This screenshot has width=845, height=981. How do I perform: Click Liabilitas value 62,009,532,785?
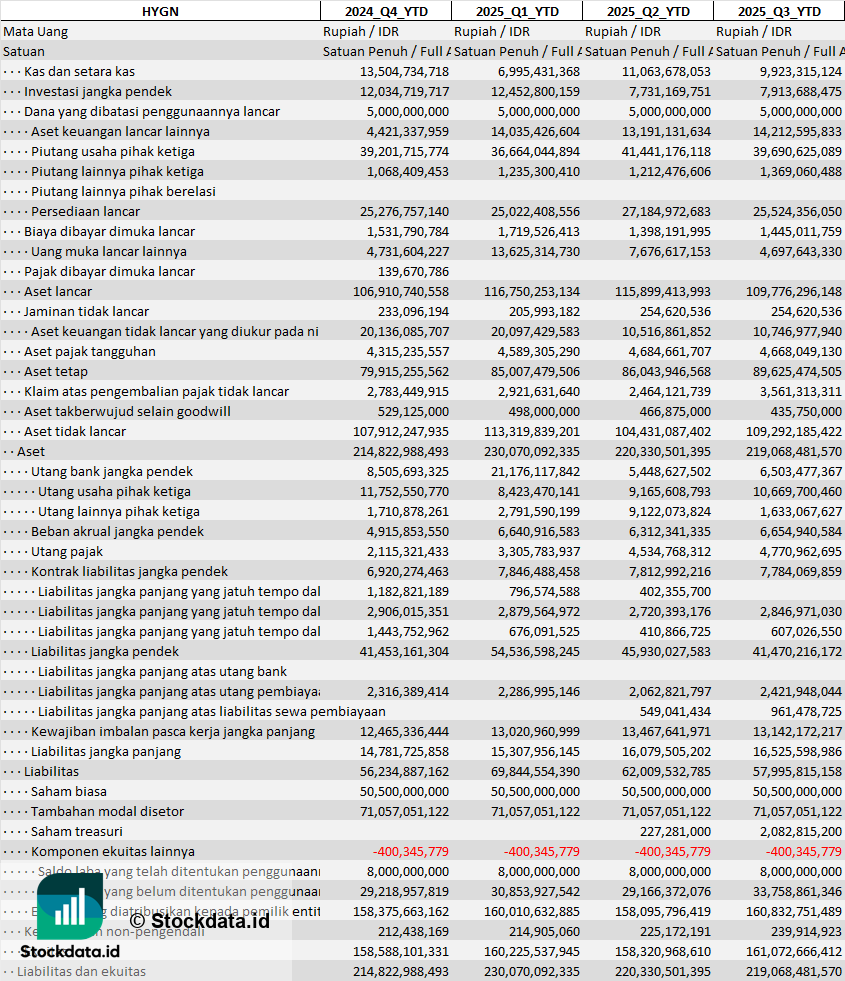666,772
